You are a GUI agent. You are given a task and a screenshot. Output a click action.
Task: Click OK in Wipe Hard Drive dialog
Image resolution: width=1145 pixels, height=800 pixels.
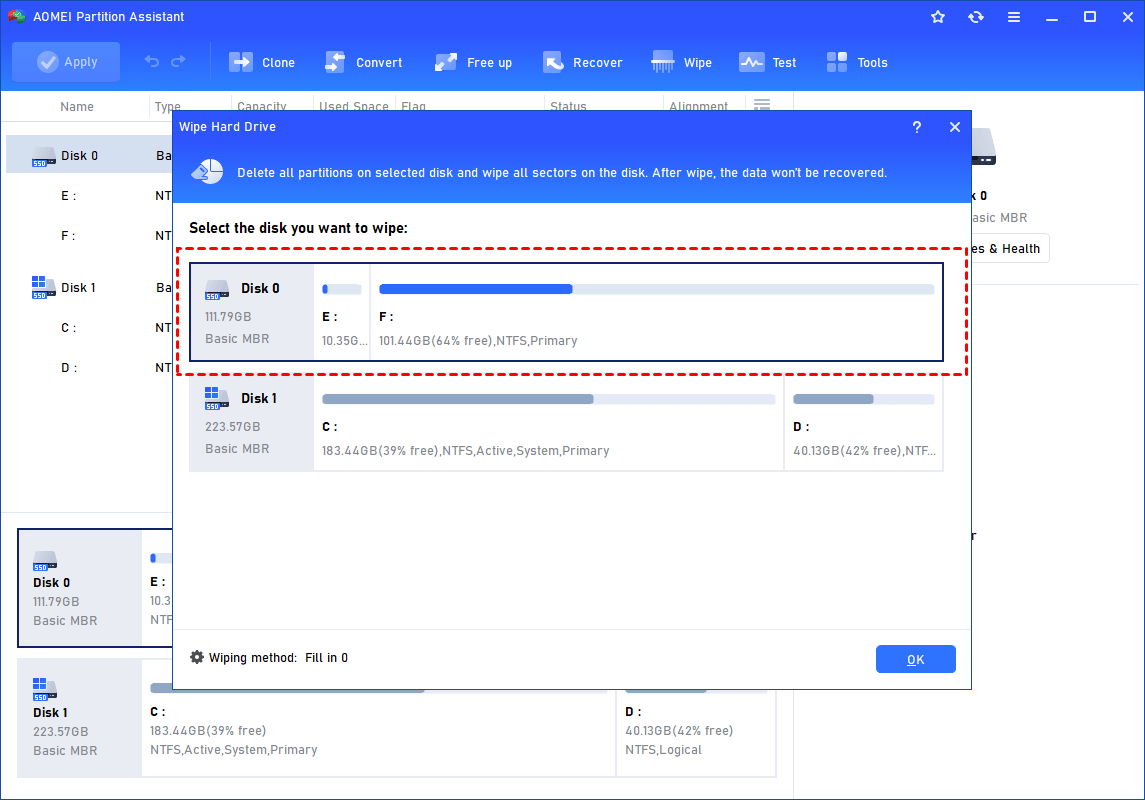pos(916,659)
